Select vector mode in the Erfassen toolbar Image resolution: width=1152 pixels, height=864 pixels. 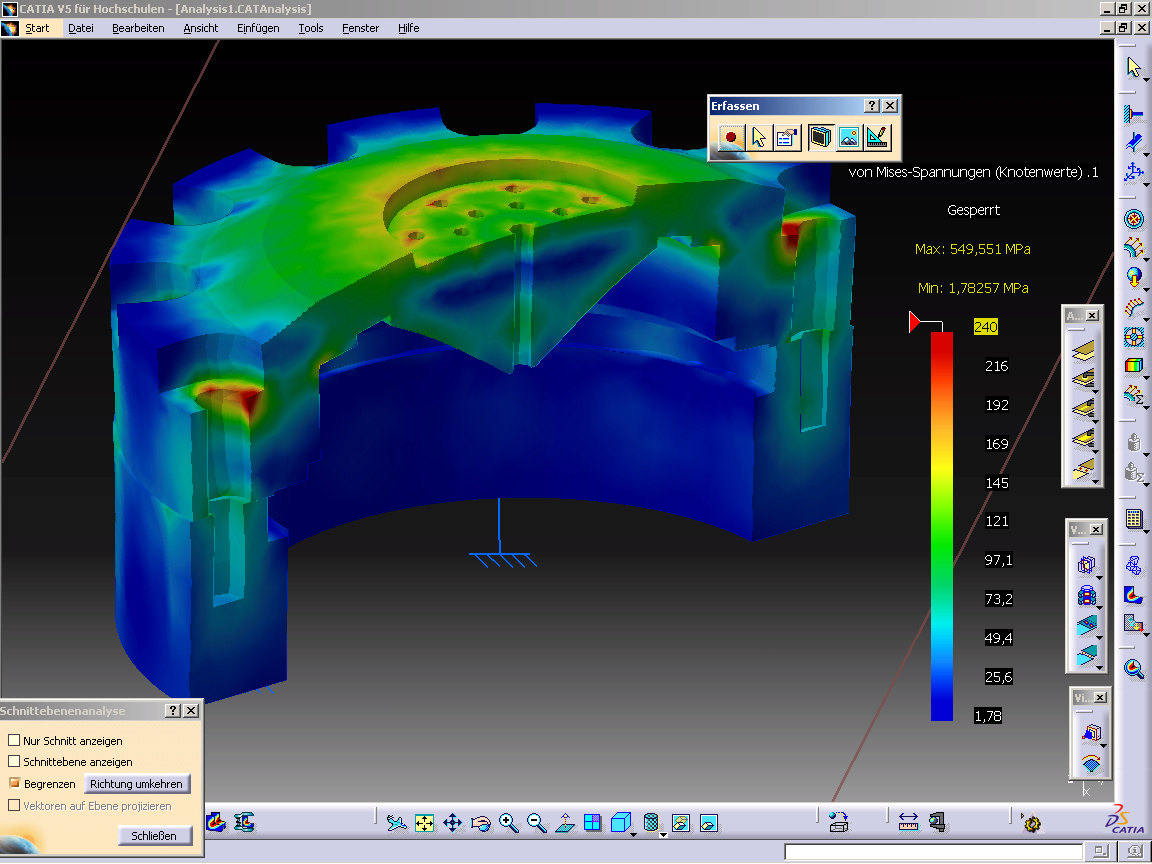pos(877,137)
